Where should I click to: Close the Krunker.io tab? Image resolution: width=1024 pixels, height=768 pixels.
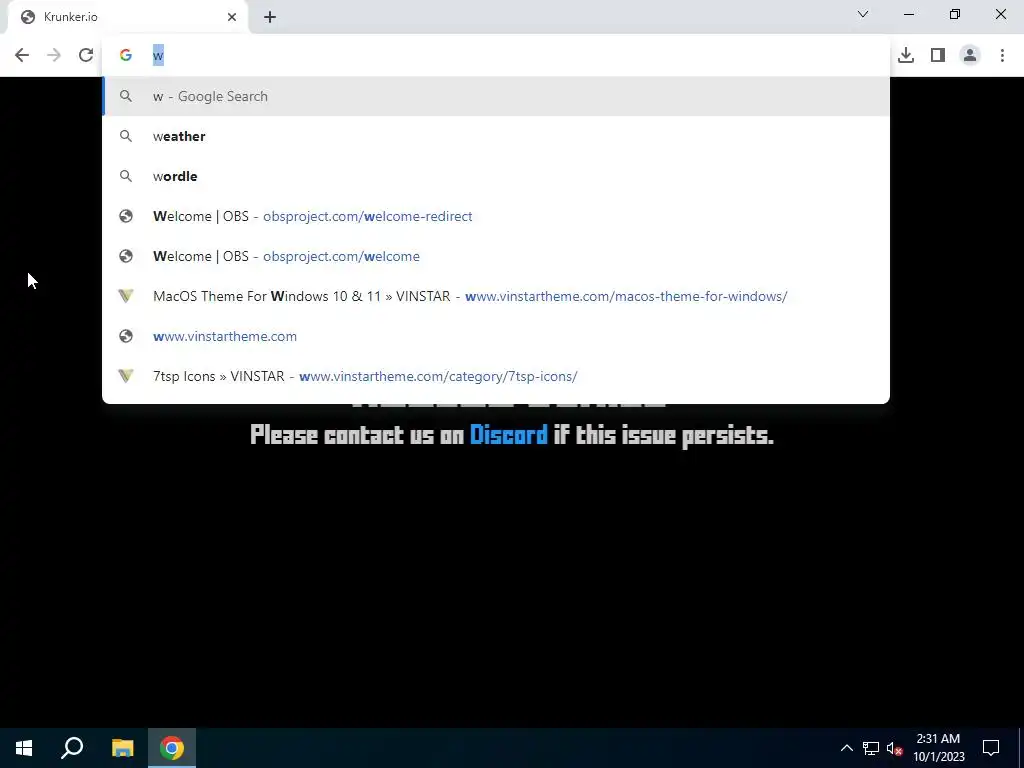pyautogui.click(x=232, y=17)
